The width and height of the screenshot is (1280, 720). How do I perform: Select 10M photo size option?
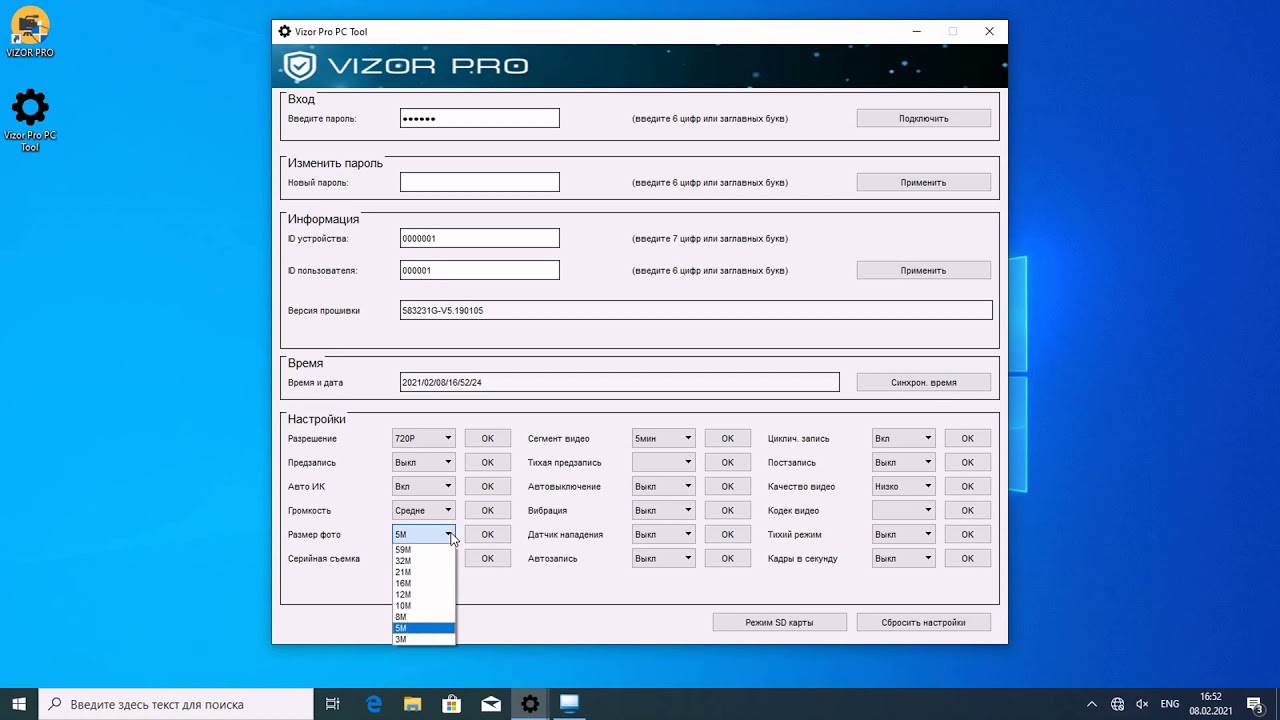point(424,606)
